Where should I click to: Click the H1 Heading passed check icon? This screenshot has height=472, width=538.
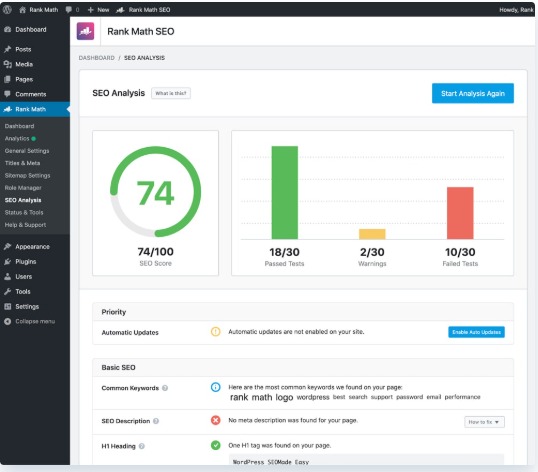(x=215, y=445)
